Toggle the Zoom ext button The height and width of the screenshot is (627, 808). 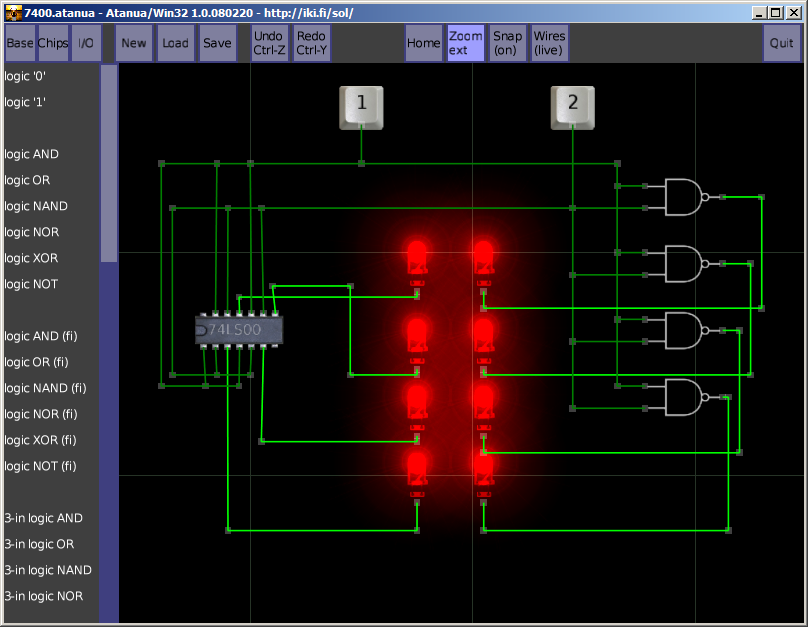click(x=465, y=43)
